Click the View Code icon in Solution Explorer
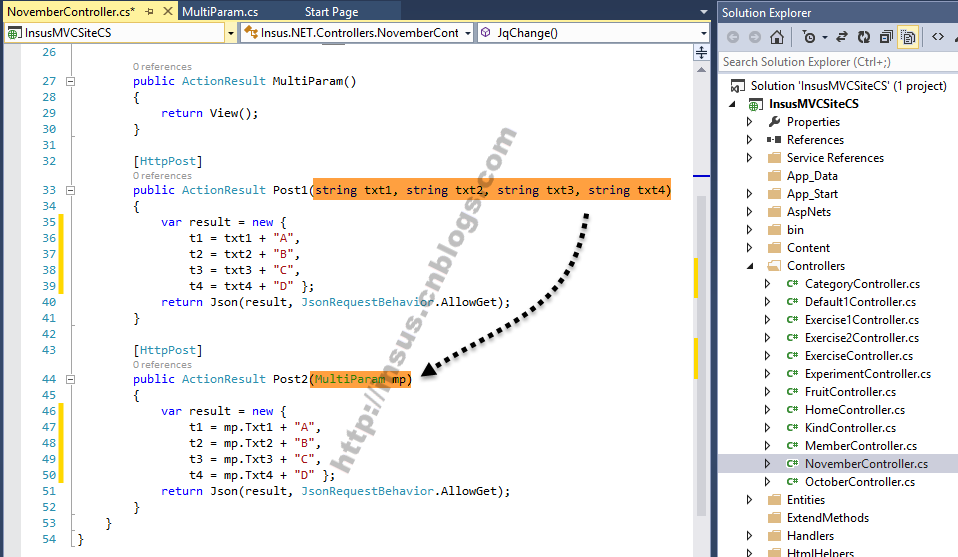 click(938, 37)
